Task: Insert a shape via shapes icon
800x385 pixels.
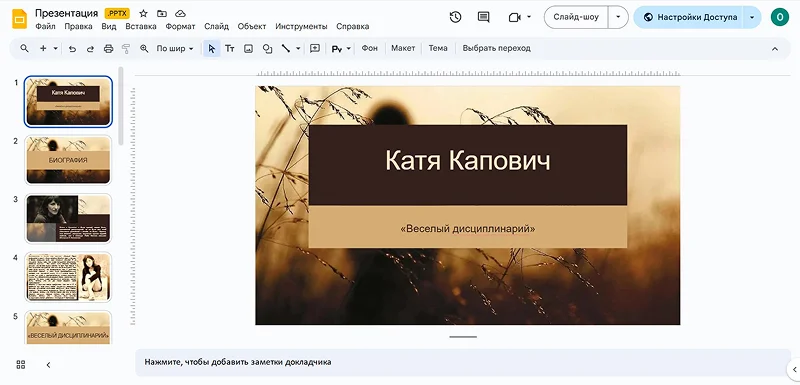Action: point(267,48)
